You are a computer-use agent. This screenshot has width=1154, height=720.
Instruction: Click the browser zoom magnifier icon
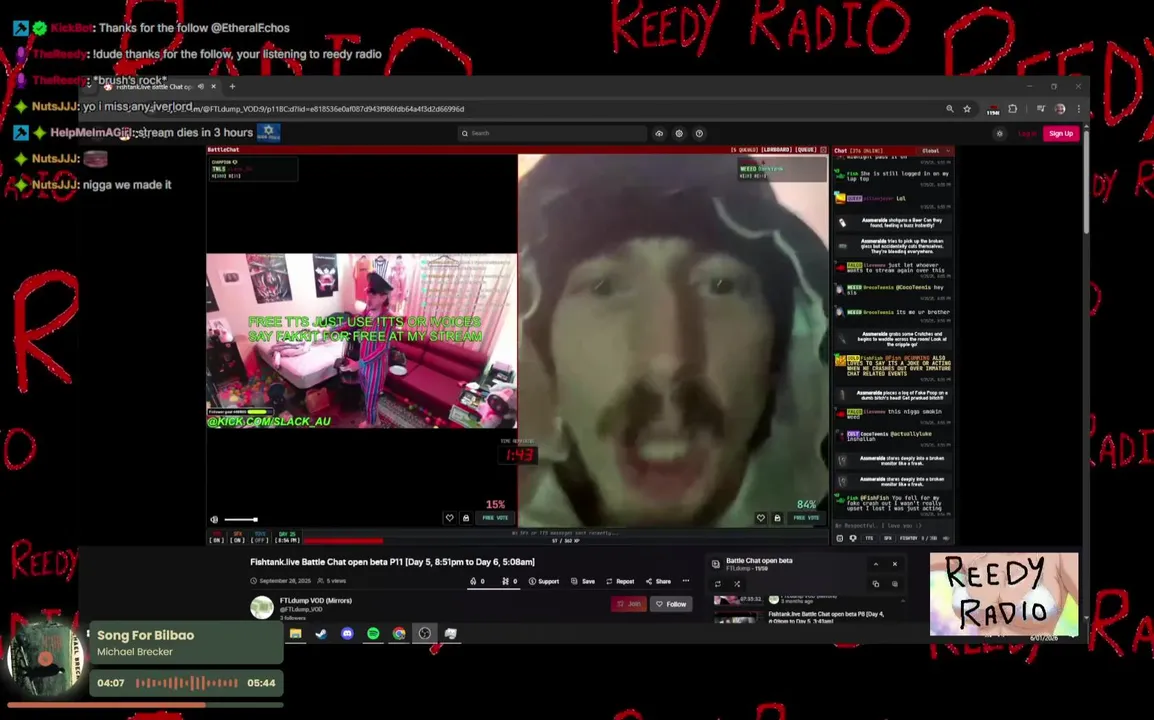click(950, 109)
